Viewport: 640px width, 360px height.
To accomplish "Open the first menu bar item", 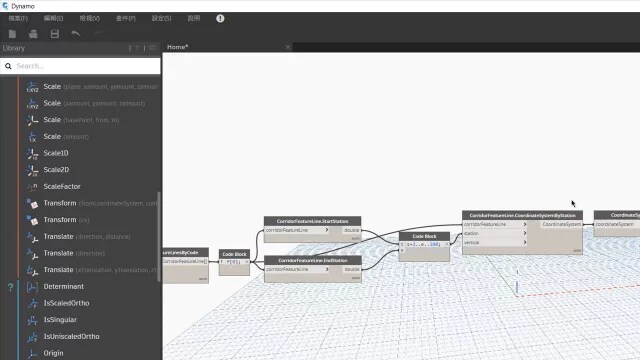I will 18,18.
